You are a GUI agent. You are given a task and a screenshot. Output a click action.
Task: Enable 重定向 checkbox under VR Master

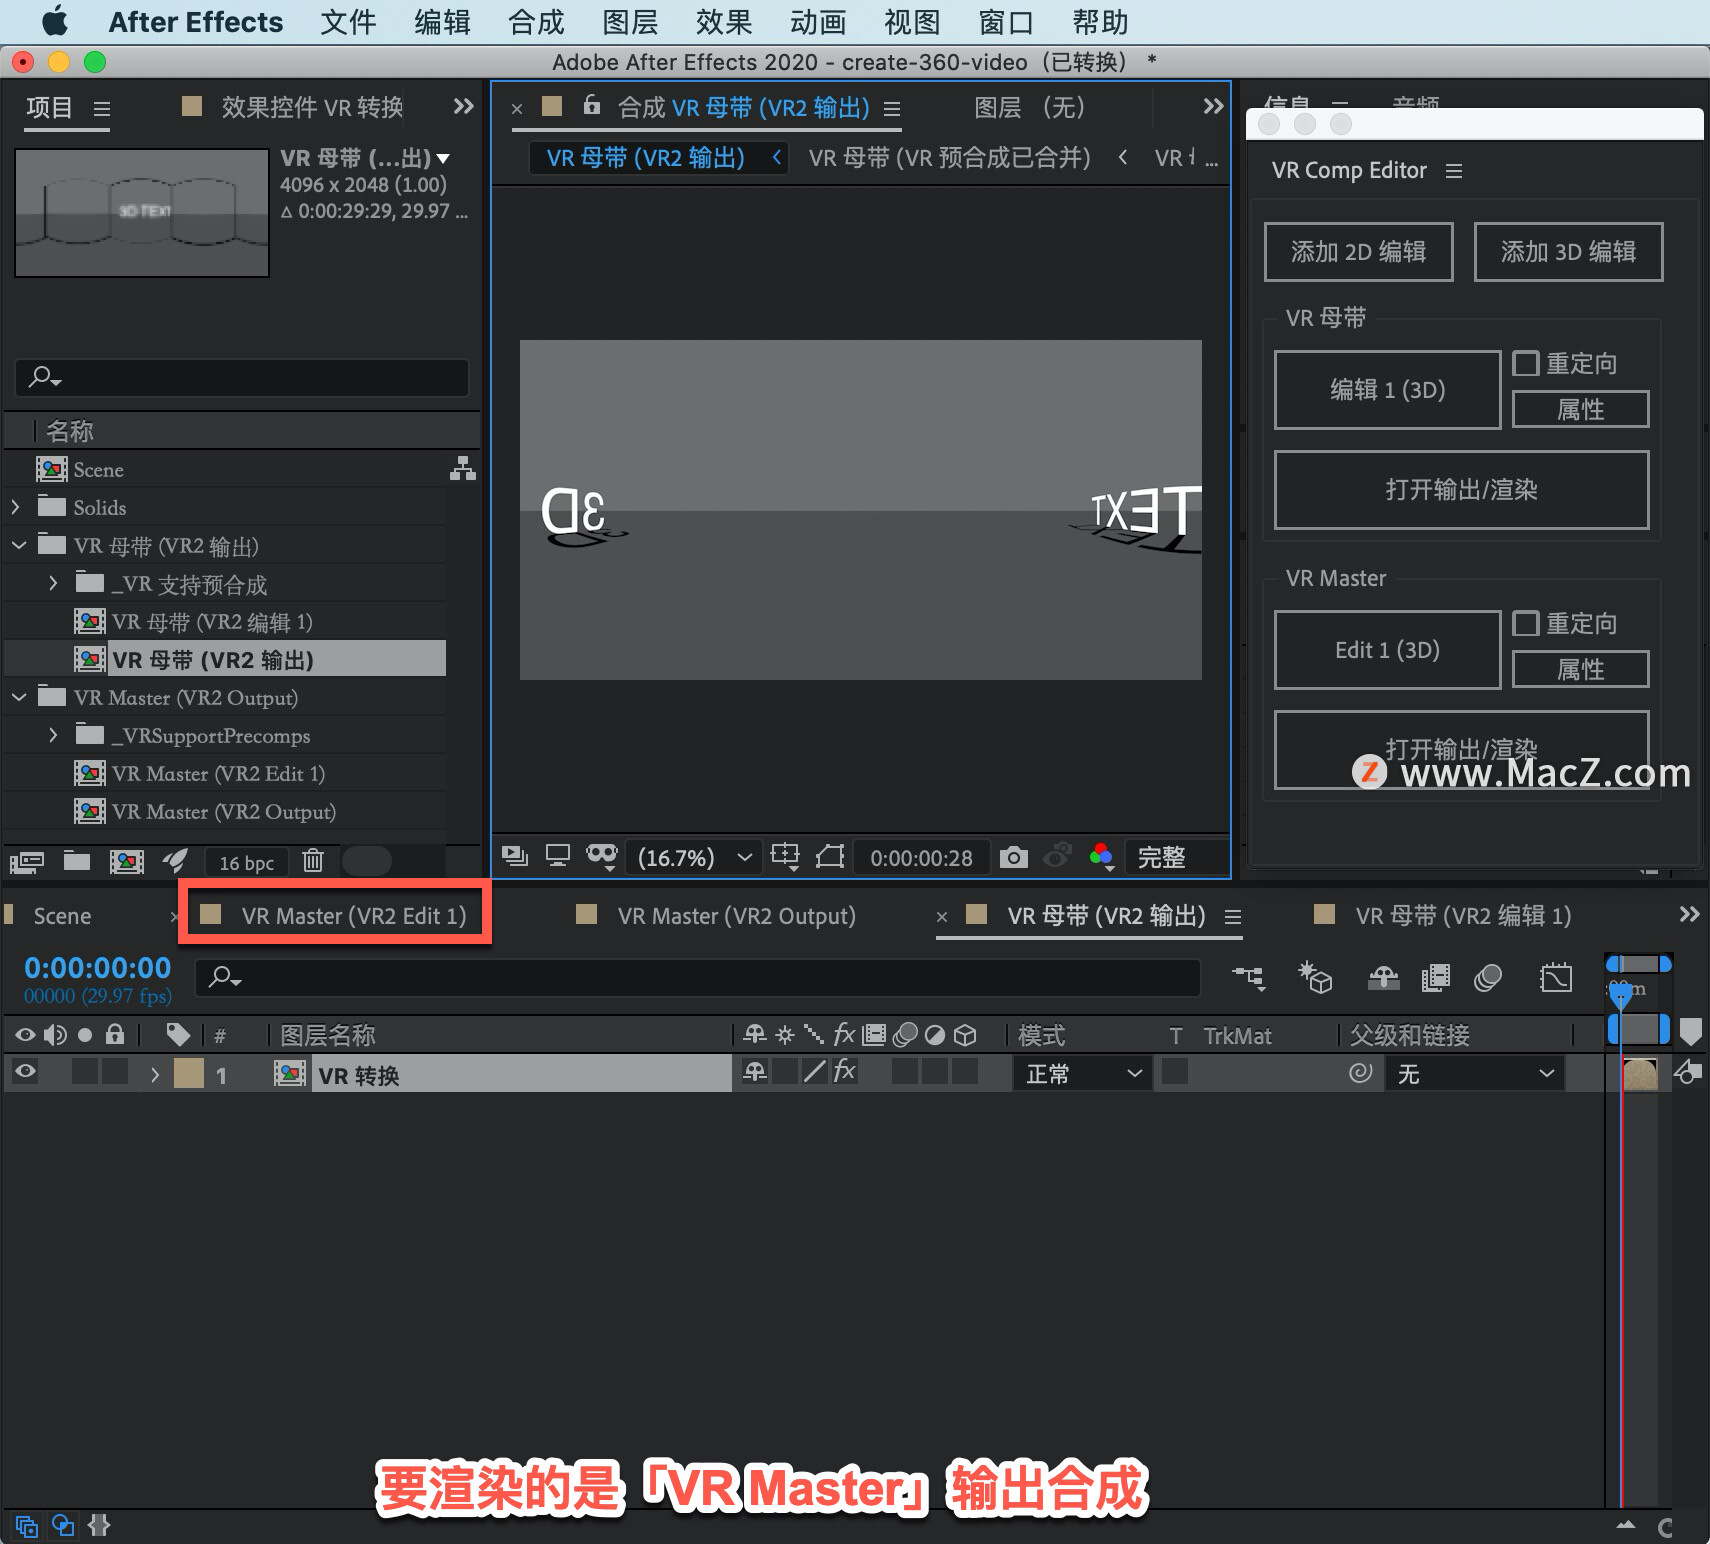tap(1525, 623)
